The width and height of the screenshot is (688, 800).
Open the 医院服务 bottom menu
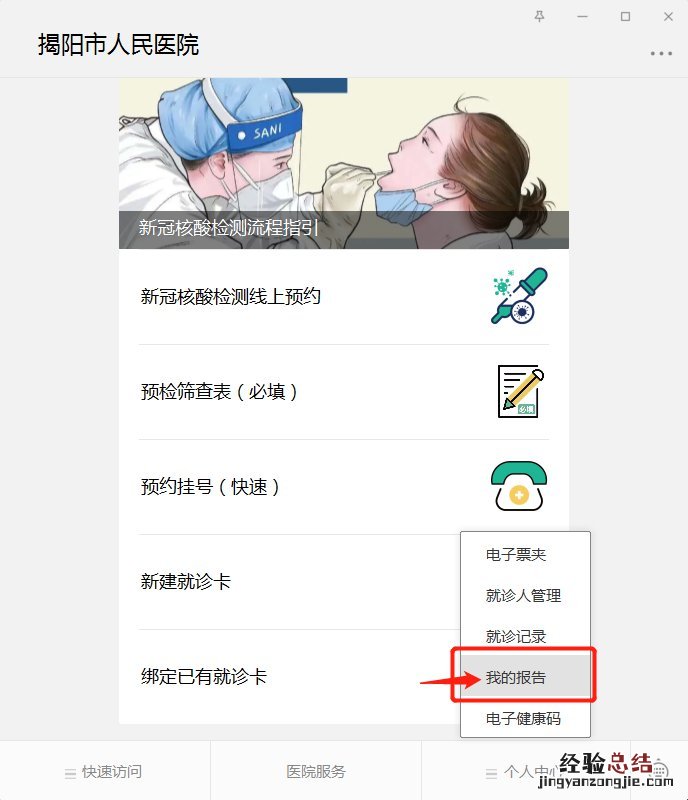coord(316,771)
